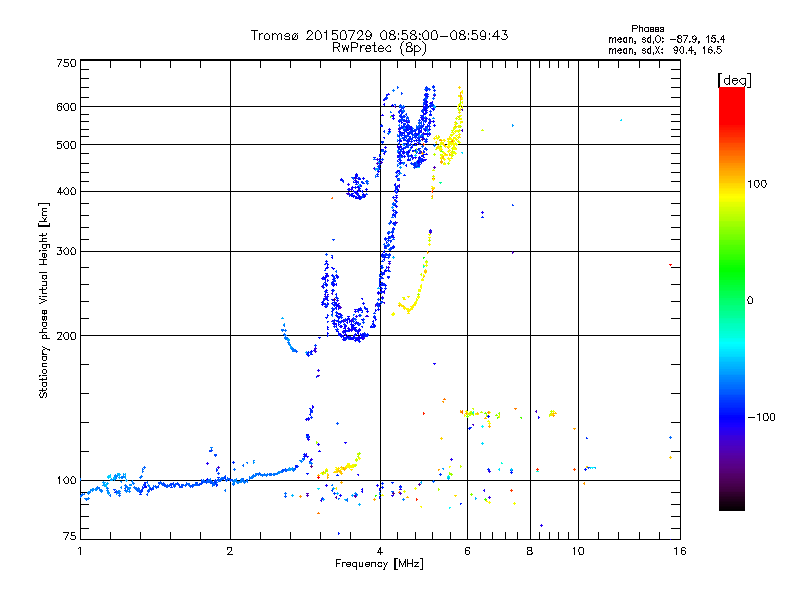
Task: Click the y-axis '600' tick label
Action: 66,107
